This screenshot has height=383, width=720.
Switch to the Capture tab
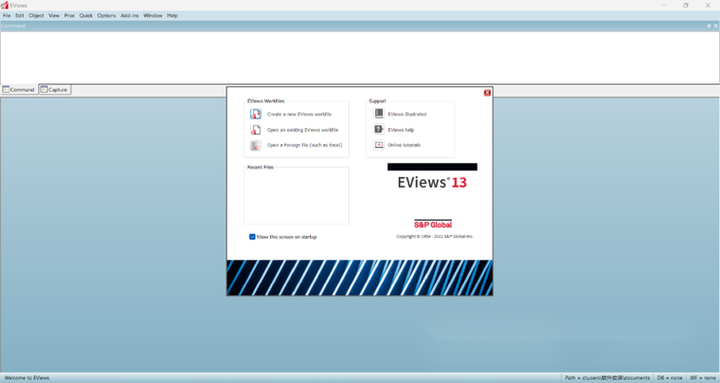pyautogui.click(x=55, y=90)
